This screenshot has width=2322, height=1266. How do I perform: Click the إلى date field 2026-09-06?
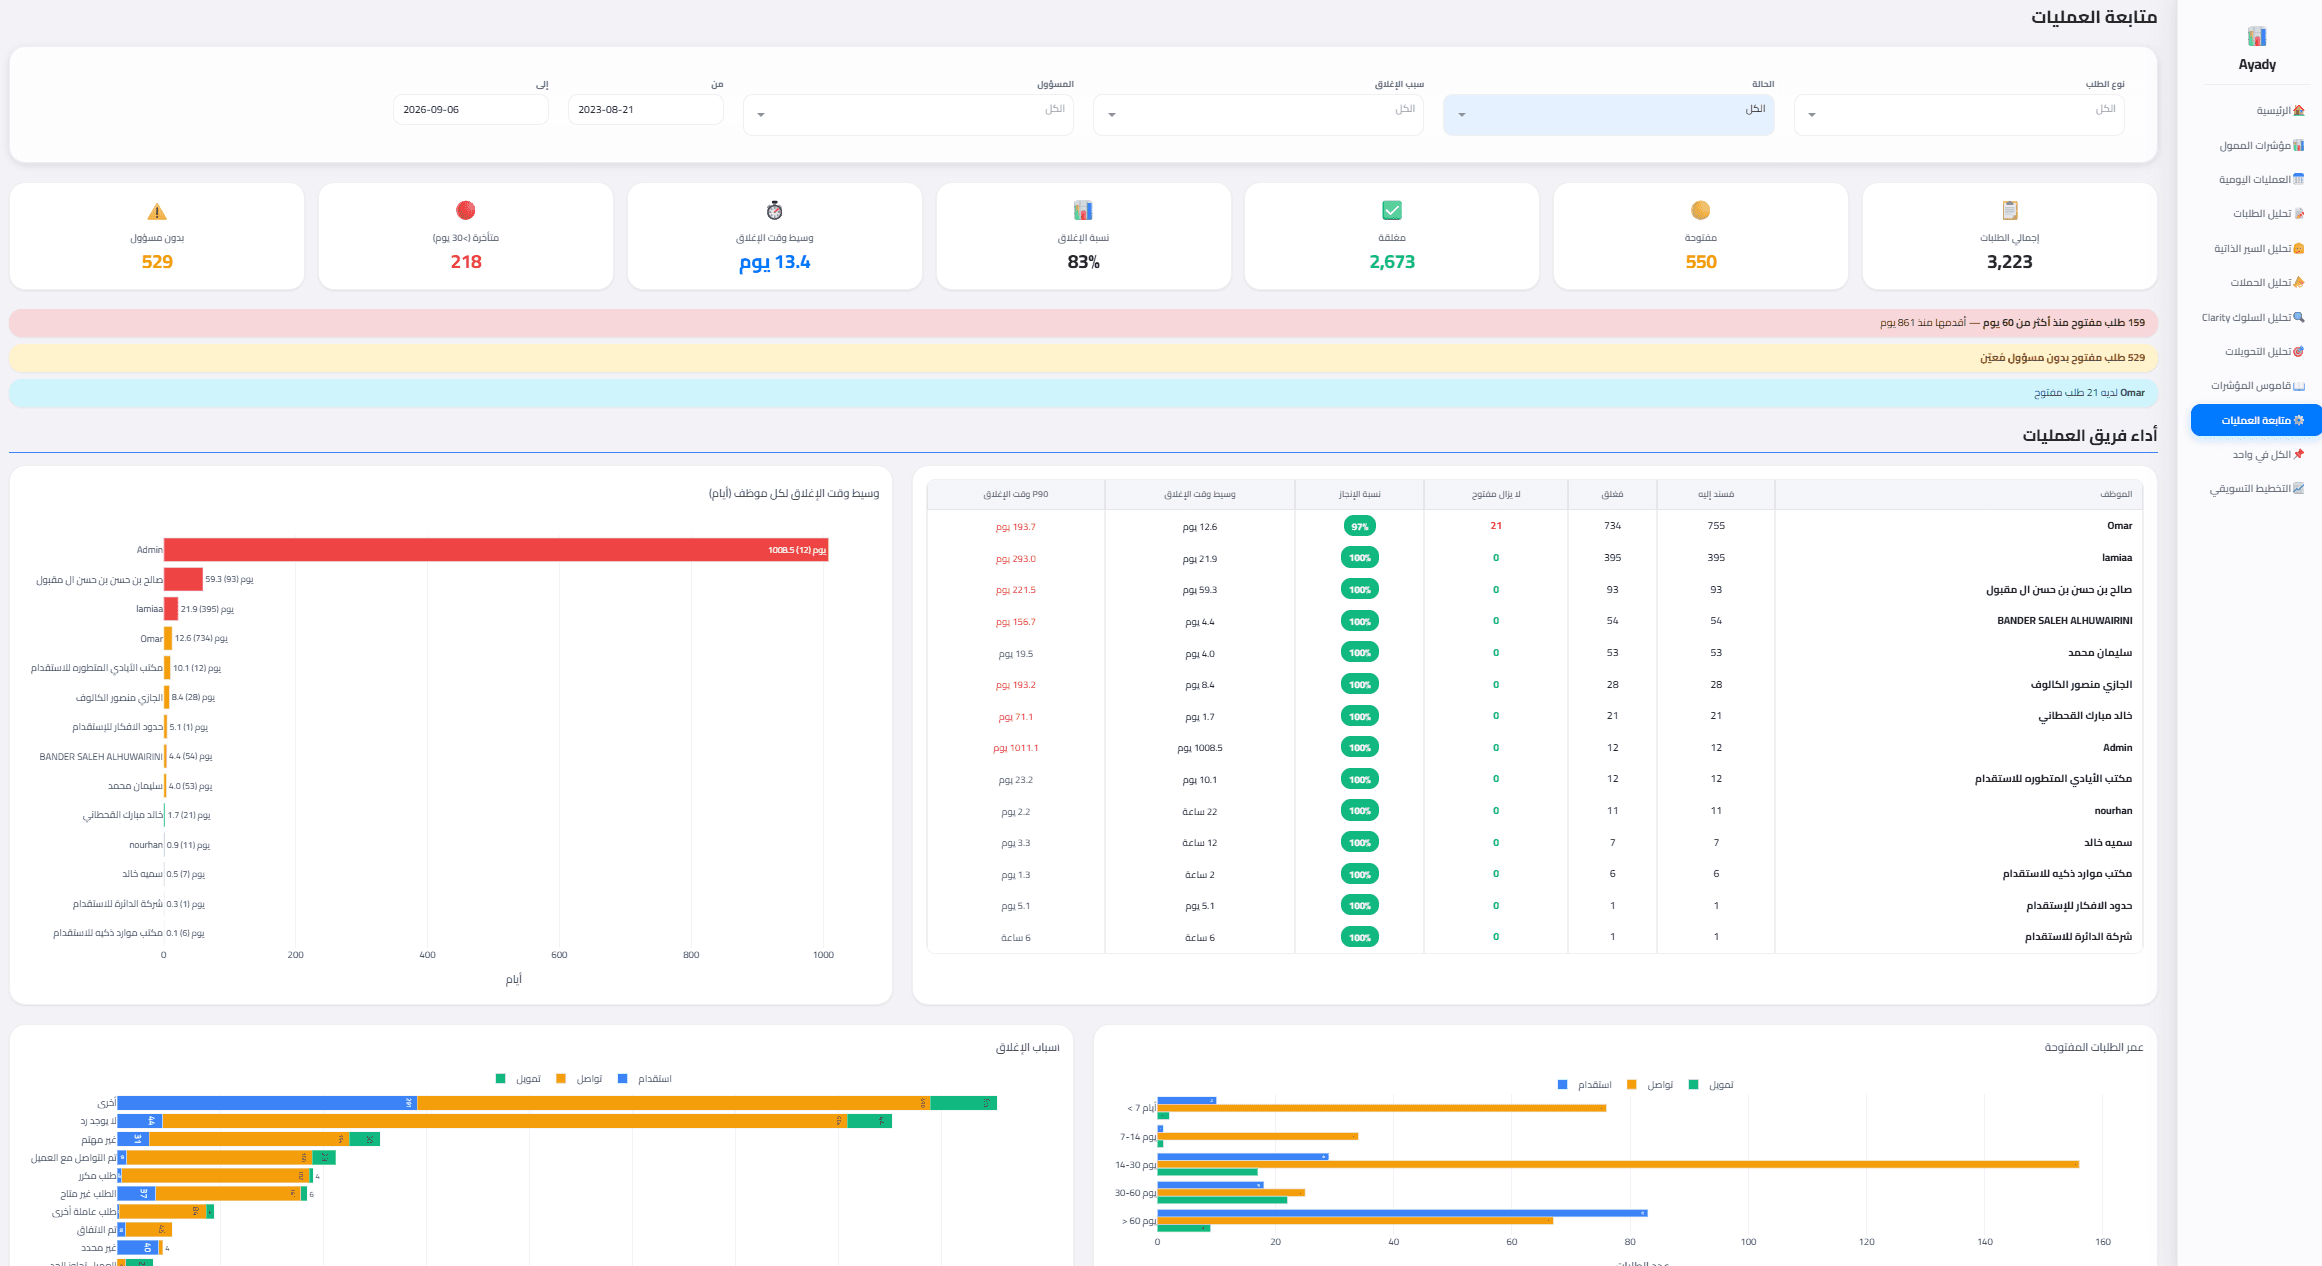click(x=471, y=110)
